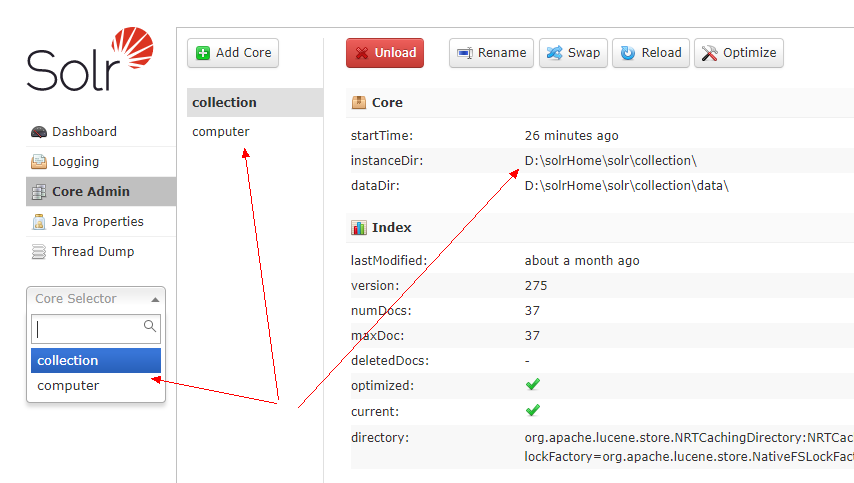Click lastModified value about a month ago

tap(582, 261)
